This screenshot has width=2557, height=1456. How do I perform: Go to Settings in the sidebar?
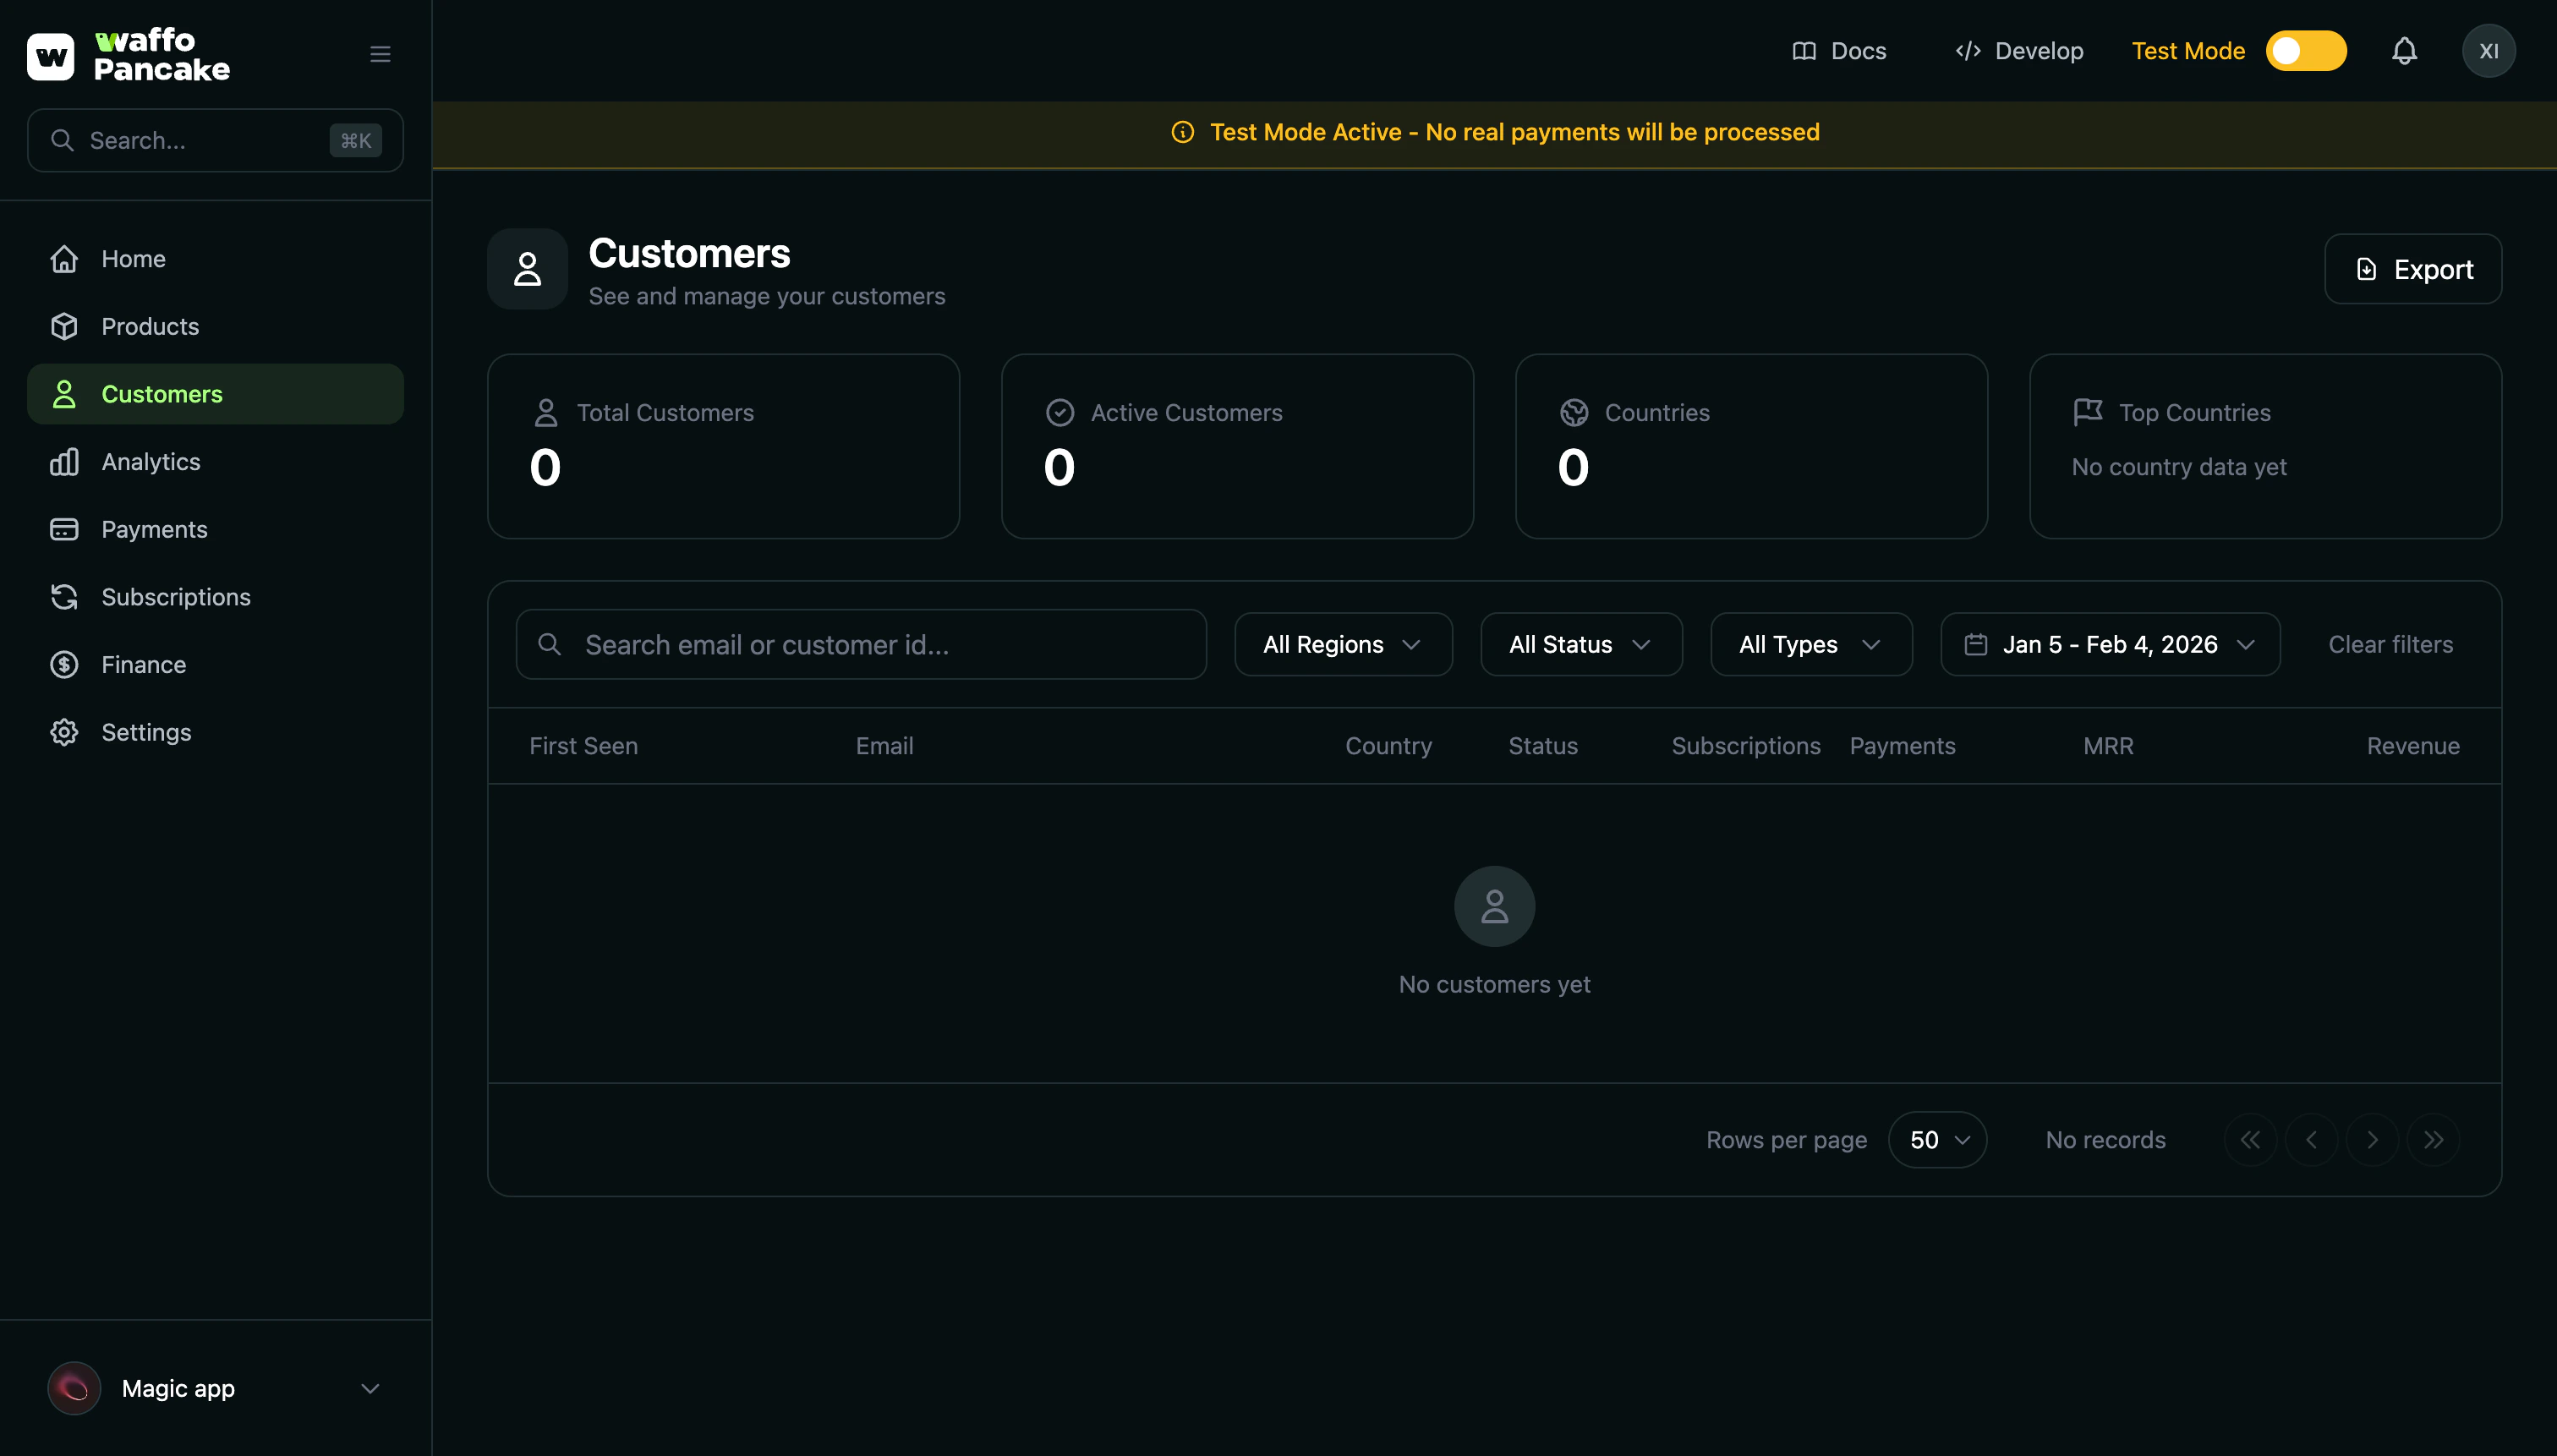[x=146, y=731]
